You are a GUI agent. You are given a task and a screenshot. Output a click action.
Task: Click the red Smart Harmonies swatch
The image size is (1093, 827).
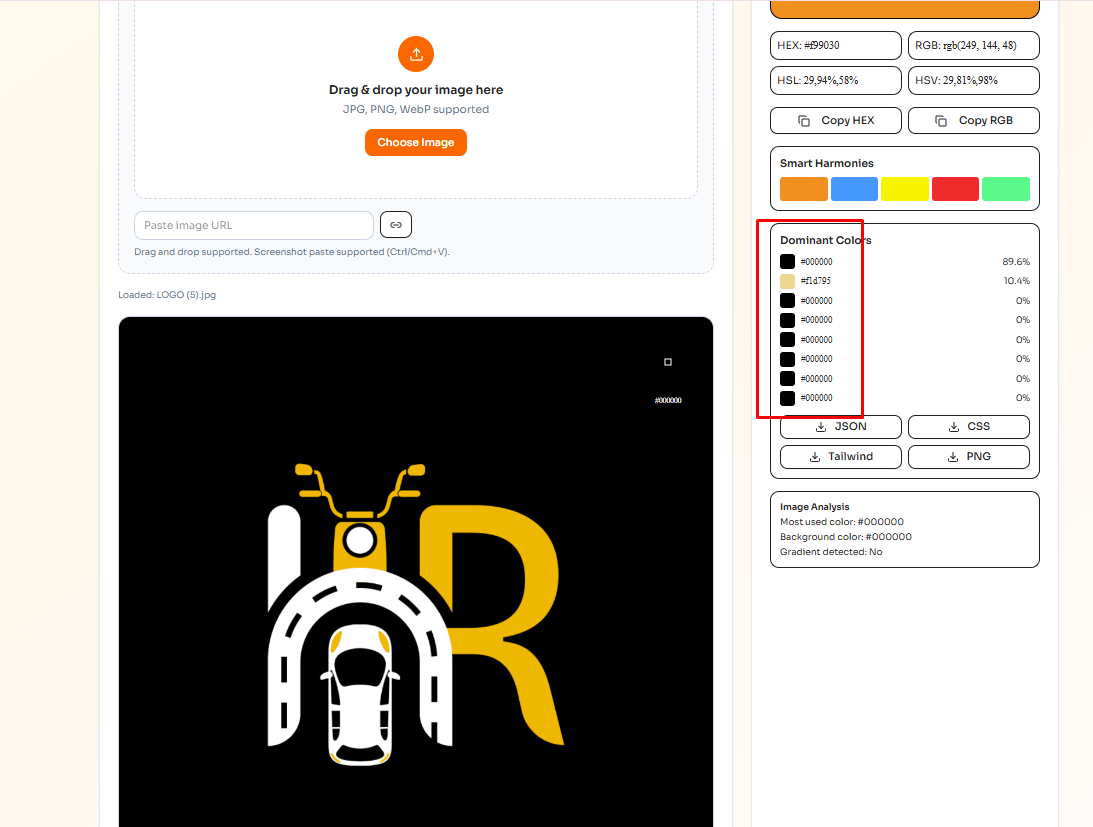pos(955,188)
